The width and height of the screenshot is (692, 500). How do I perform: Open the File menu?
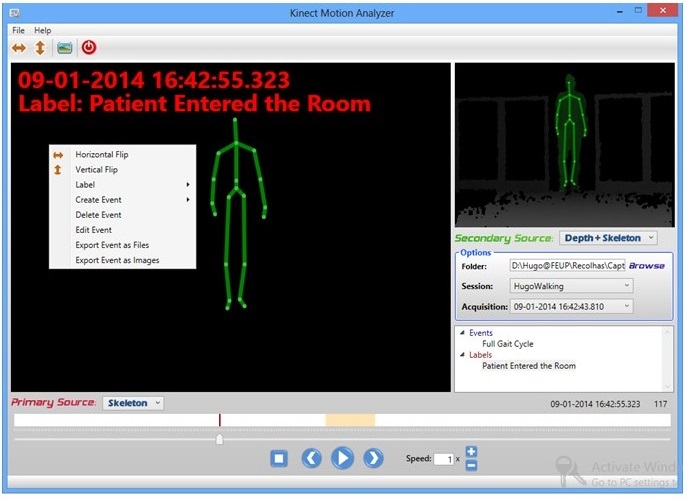click(19, 30)
